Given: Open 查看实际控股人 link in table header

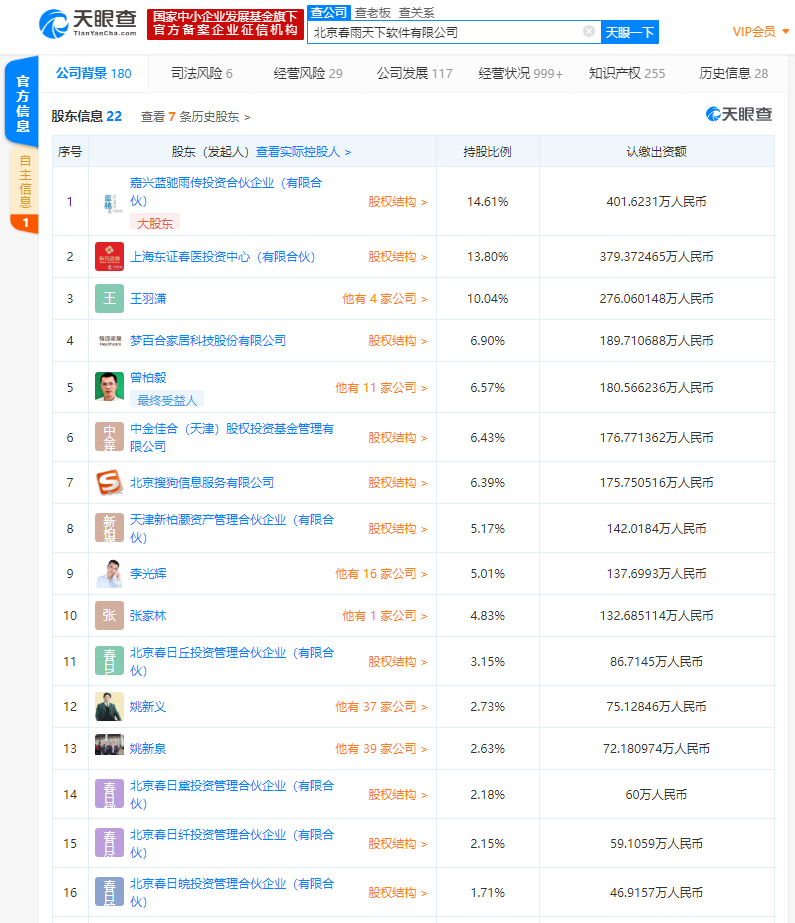Looking at the screenshot, I should 303,152.
